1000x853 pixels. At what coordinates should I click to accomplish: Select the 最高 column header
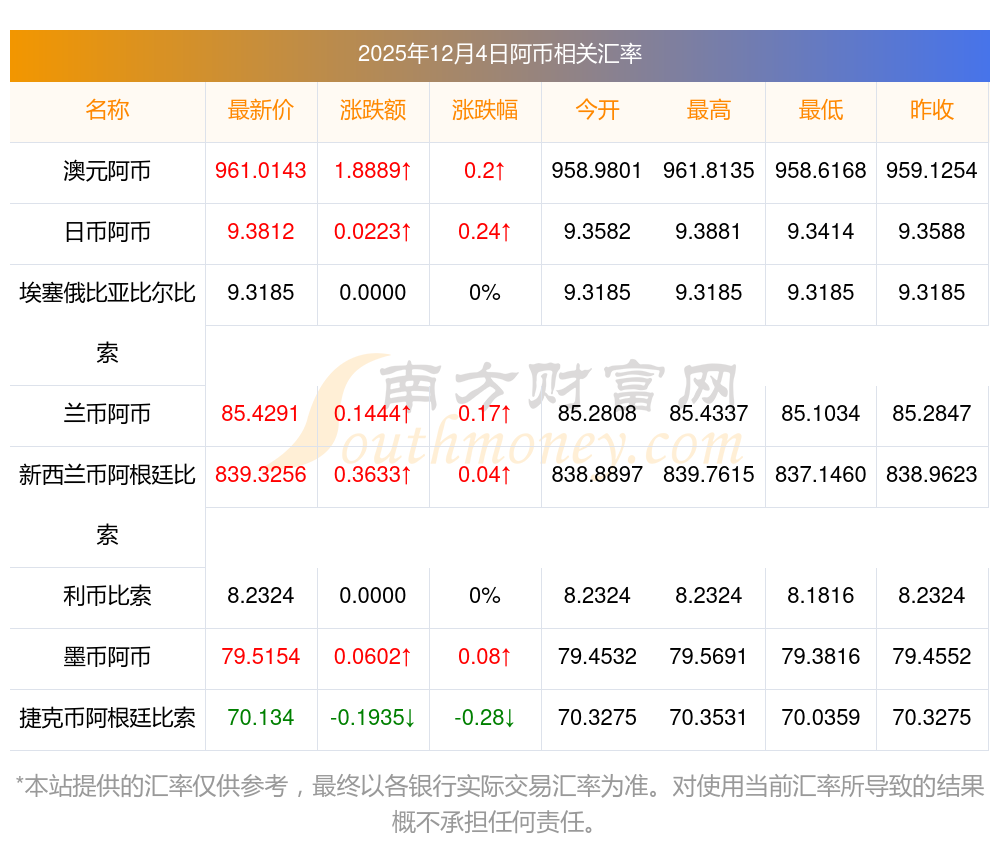pyautogui.click(x=709, y=111)
